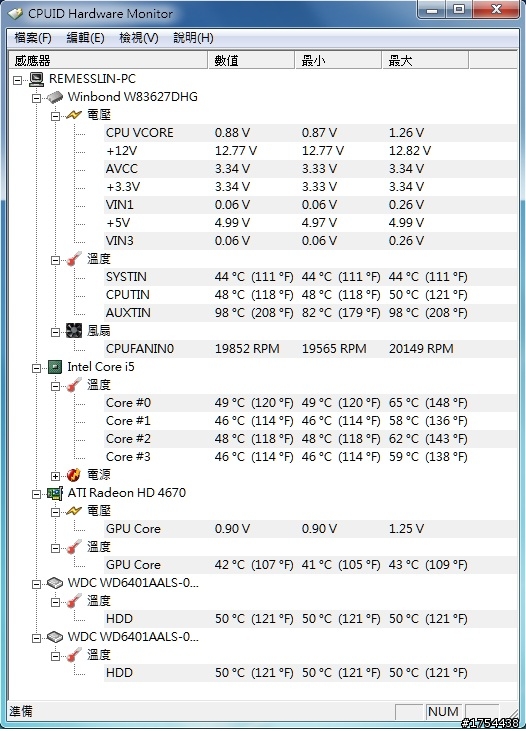Collapse temperature group under Intel Core i5
The image size is (526, 731).
[55, 386]
